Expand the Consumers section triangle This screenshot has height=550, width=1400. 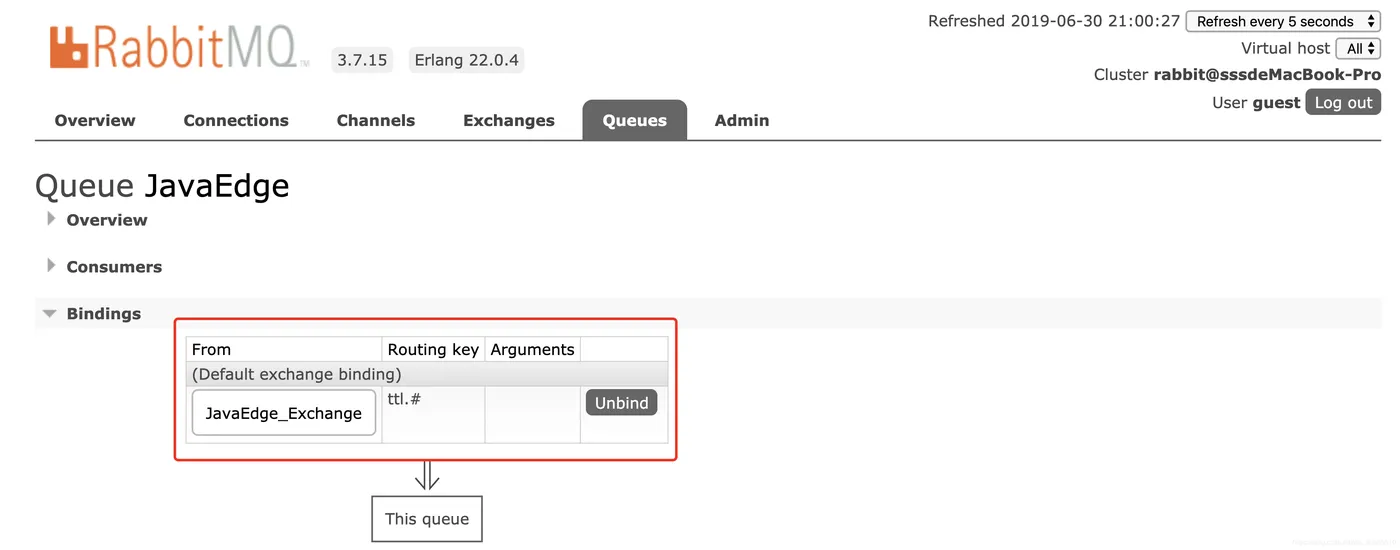(x=51, y=266)
